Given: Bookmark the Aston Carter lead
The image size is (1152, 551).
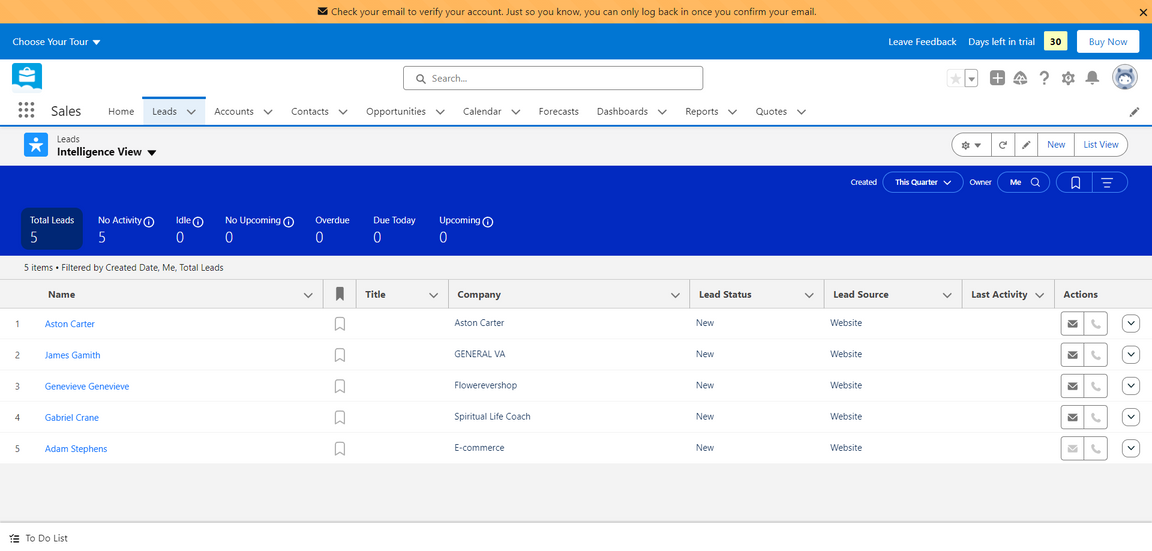Looking at the screenshot, I should tap(339, 324).
